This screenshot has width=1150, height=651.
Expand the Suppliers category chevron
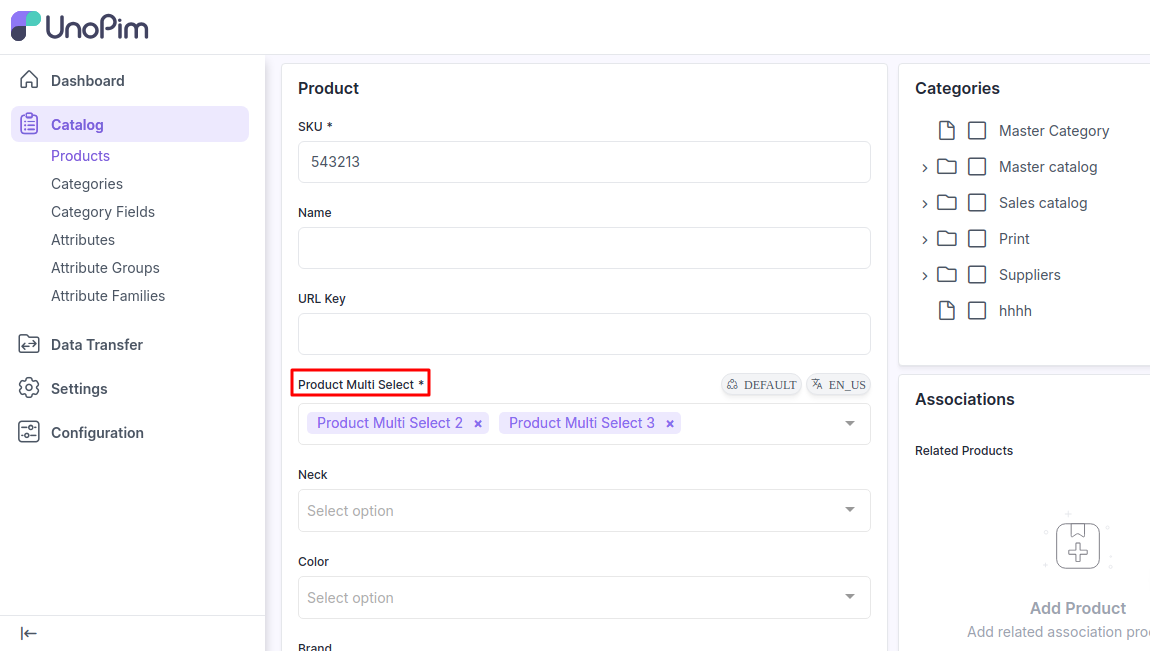tap(925, 275)
